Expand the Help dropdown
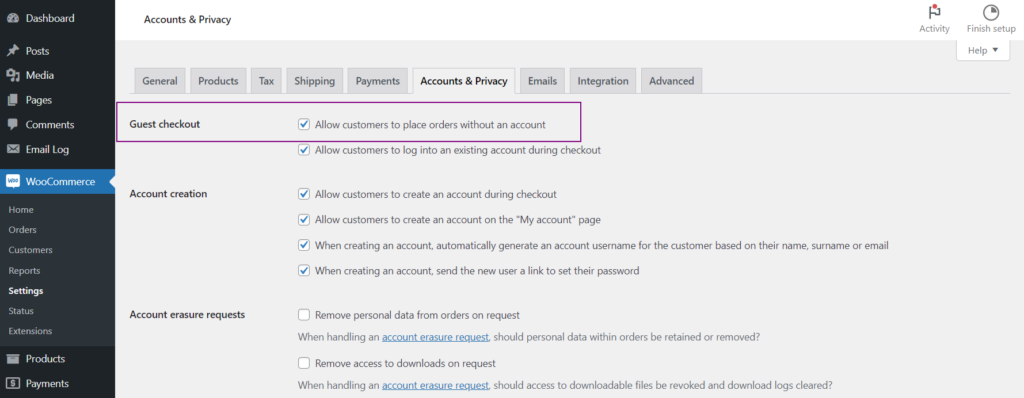Image resolution: width=1024 pixels, height=398 pixels. point(983,50)
